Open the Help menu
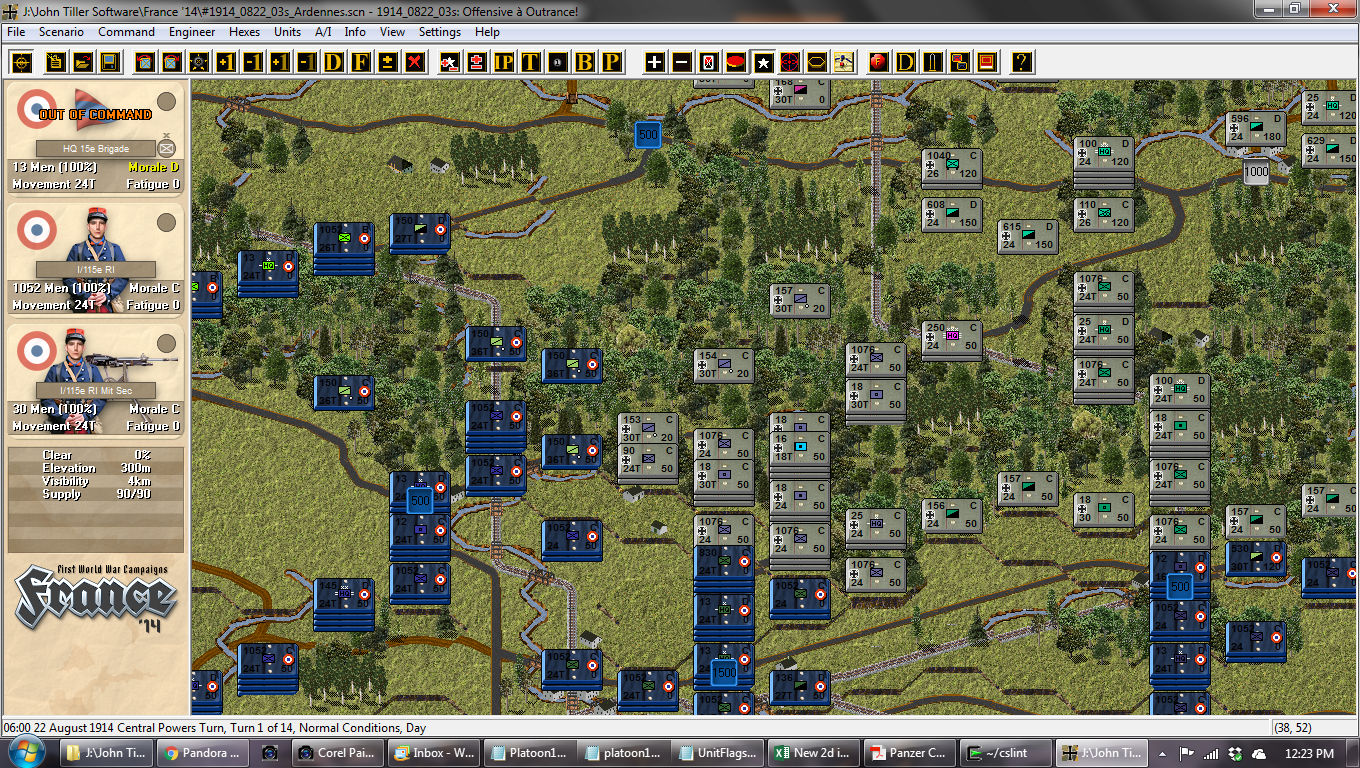1360x768 pixels. click(x=487, y=32)
